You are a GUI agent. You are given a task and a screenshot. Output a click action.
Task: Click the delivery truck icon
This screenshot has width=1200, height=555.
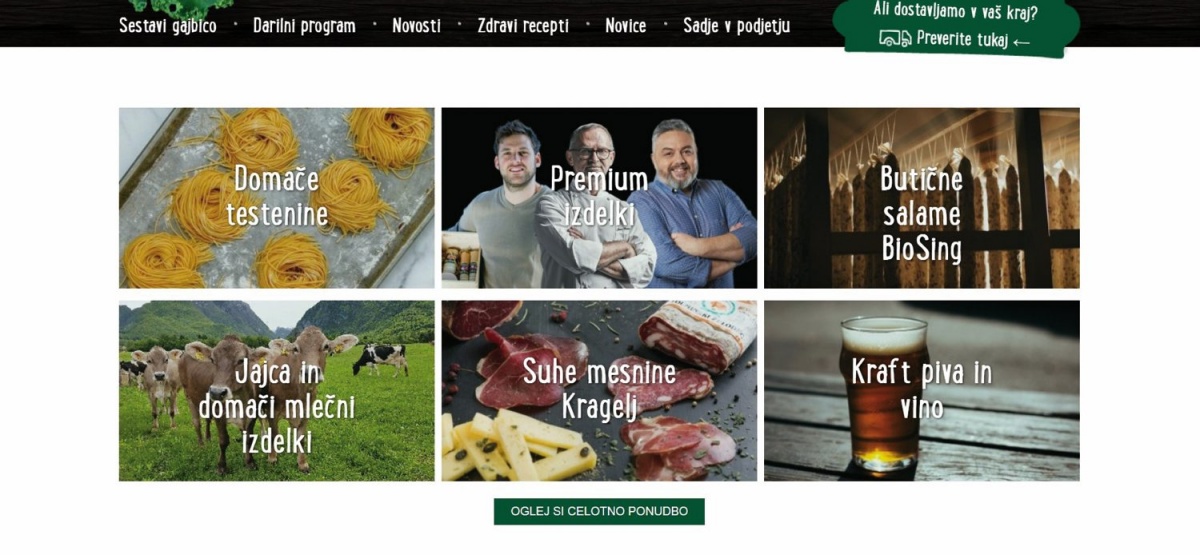coord(895,39)
